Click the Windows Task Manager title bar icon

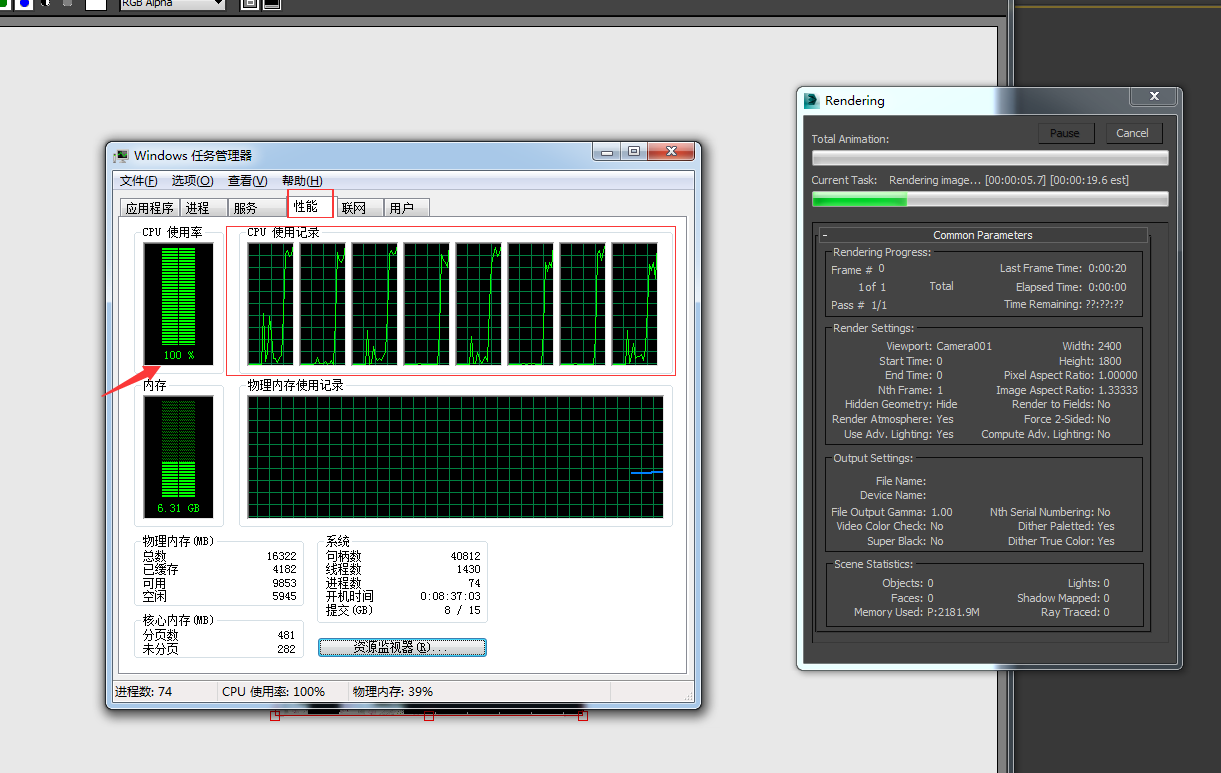coord(121,156)
